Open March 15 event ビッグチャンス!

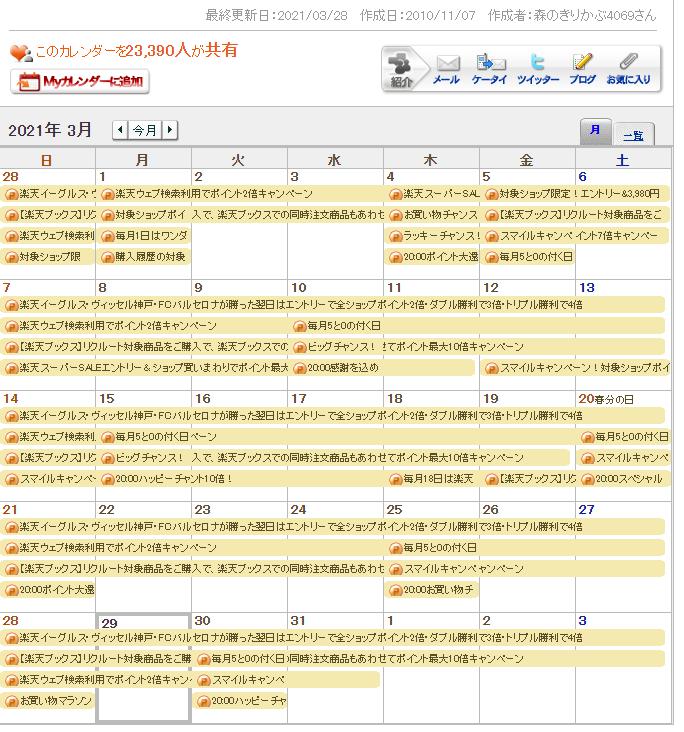(144, 458)
